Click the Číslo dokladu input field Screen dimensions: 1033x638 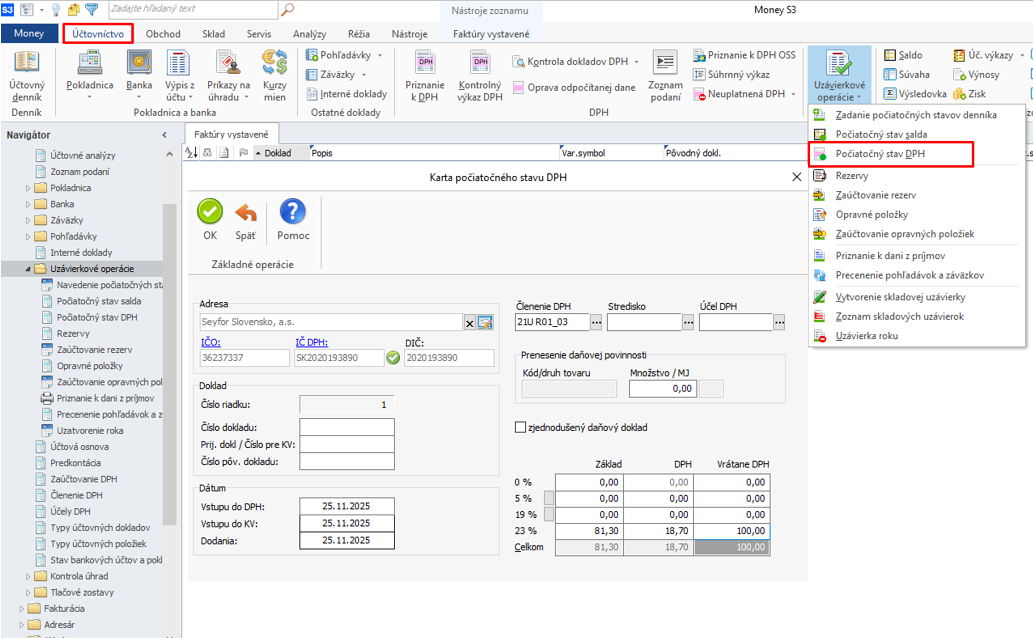click(x=346, y=427)
